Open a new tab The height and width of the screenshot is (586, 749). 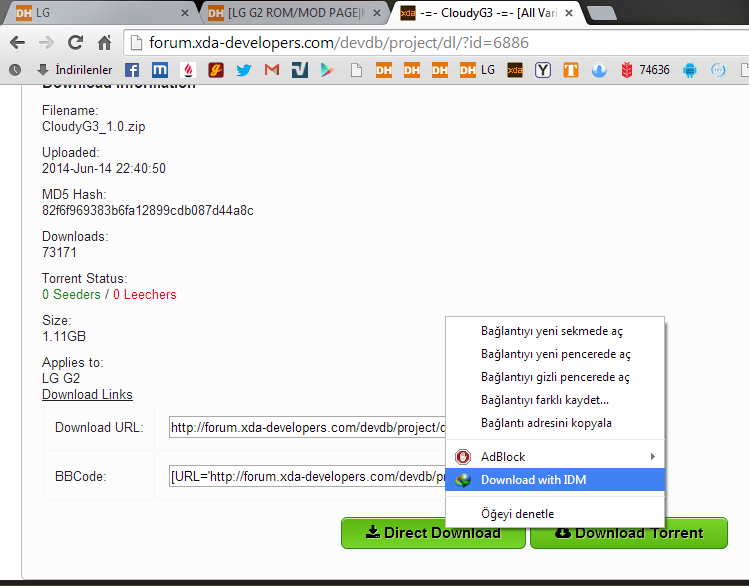[x=602, y=13]
